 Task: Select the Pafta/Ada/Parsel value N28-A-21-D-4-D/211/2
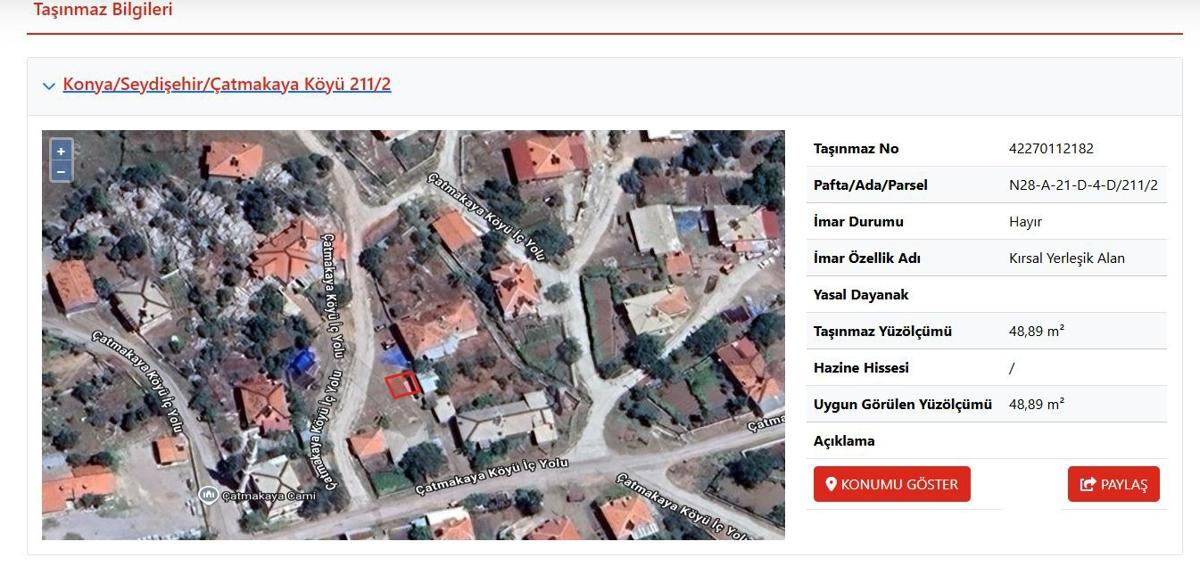pyautogui.click(x=1083, y=185)
